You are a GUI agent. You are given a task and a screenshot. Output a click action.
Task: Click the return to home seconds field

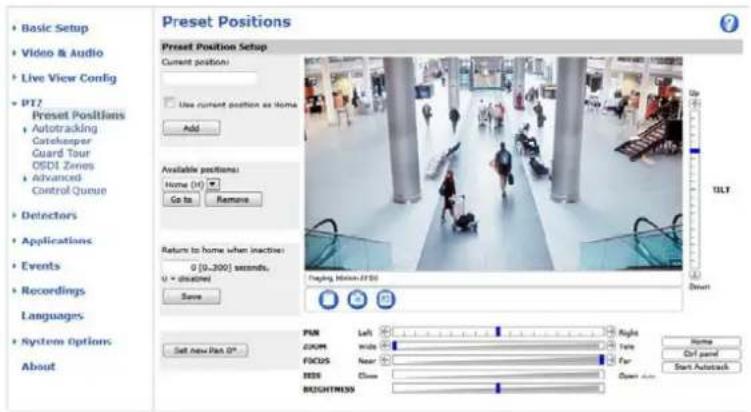click(x=180, y=267)
